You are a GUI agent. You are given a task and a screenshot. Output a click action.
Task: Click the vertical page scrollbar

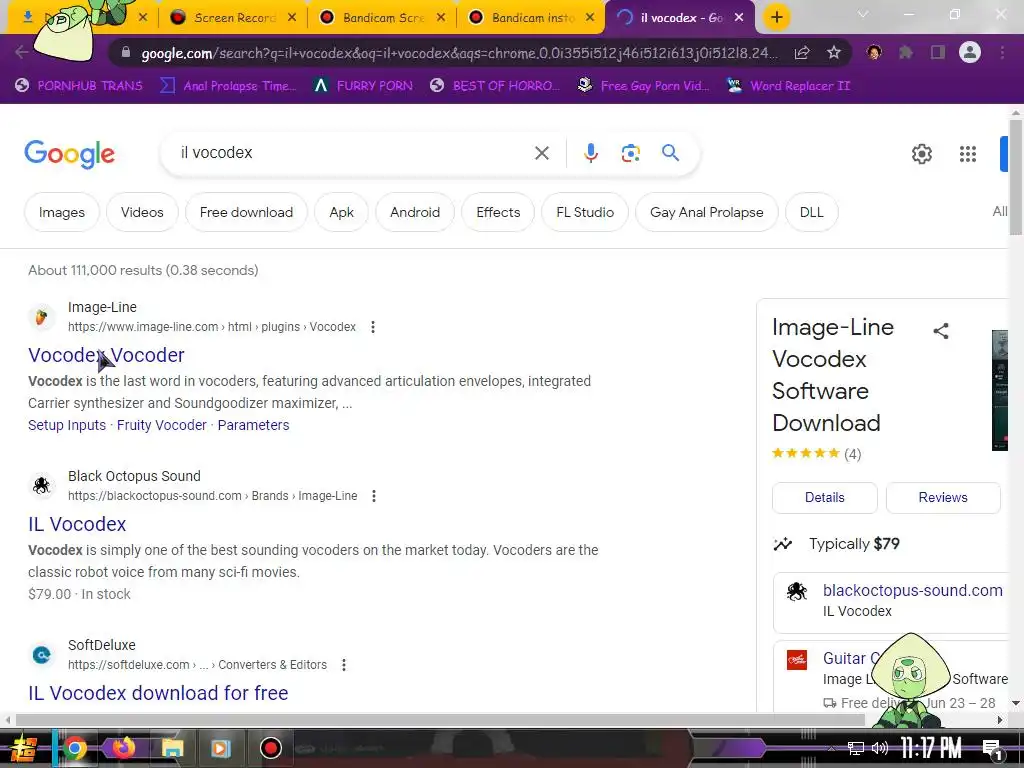tap(1016, 177)
